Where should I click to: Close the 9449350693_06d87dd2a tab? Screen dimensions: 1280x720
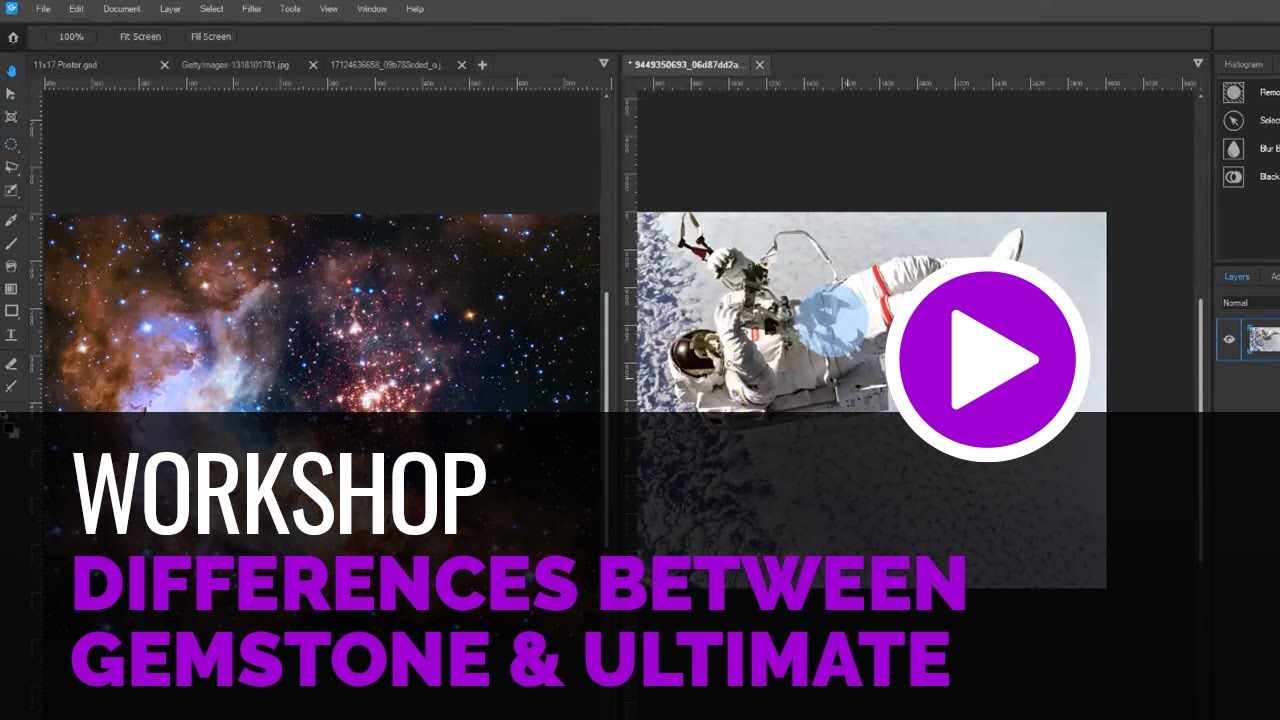(760, 65)
